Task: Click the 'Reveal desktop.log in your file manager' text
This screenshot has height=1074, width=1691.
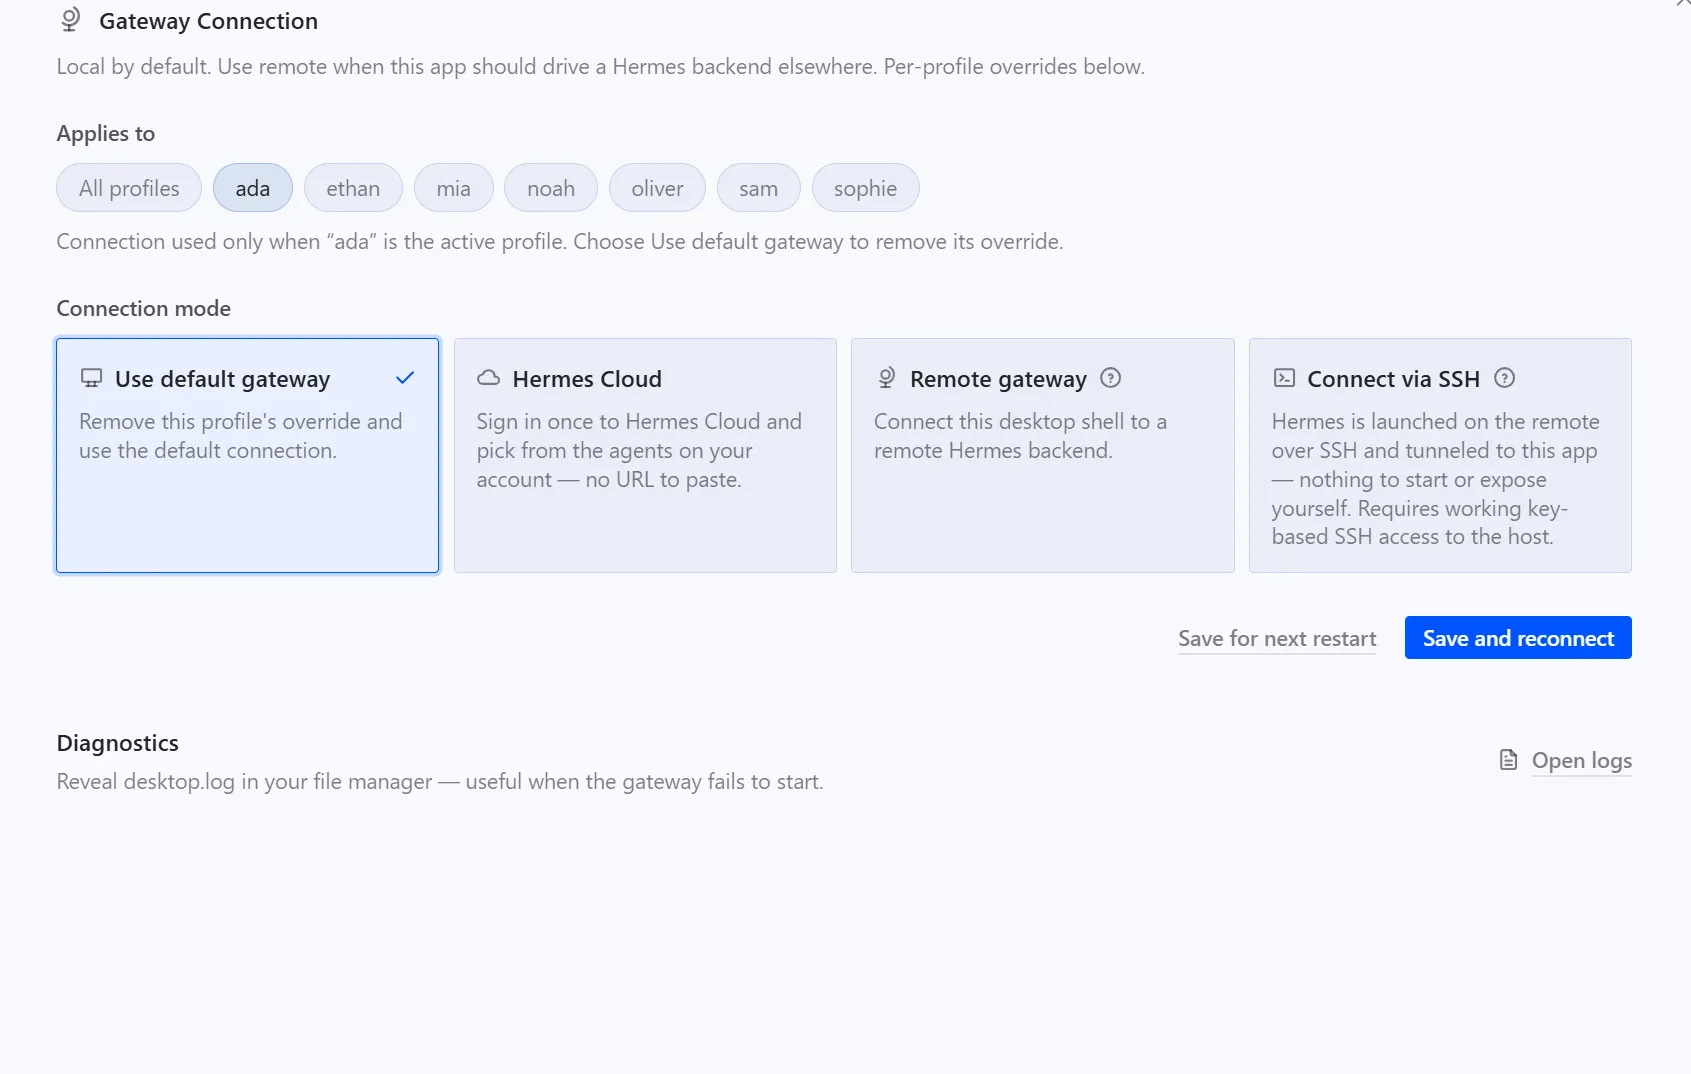Action: (440, 781)
